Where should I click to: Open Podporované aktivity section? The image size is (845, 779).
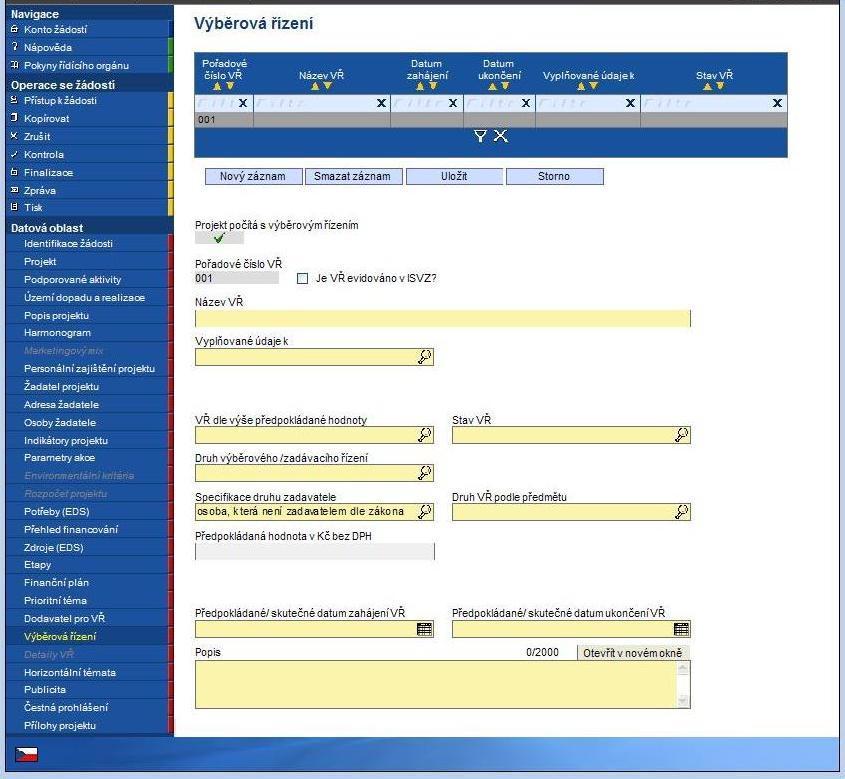click(72, 279)
